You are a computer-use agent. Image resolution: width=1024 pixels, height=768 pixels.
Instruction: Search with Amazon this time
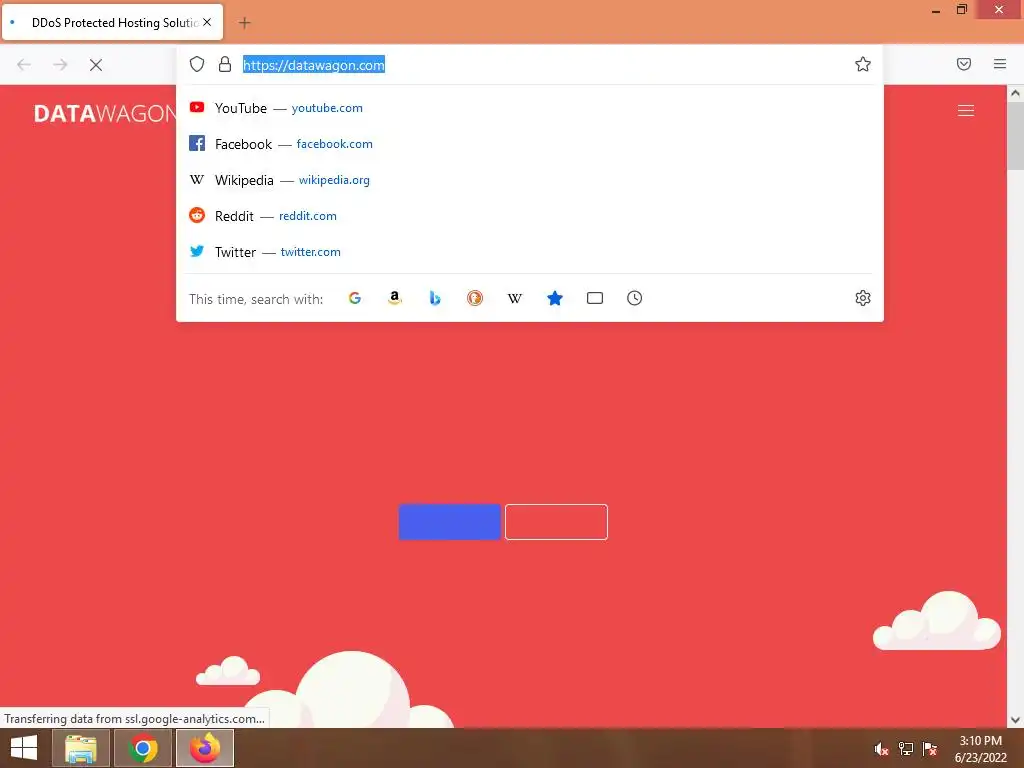[x=394, y=298]
